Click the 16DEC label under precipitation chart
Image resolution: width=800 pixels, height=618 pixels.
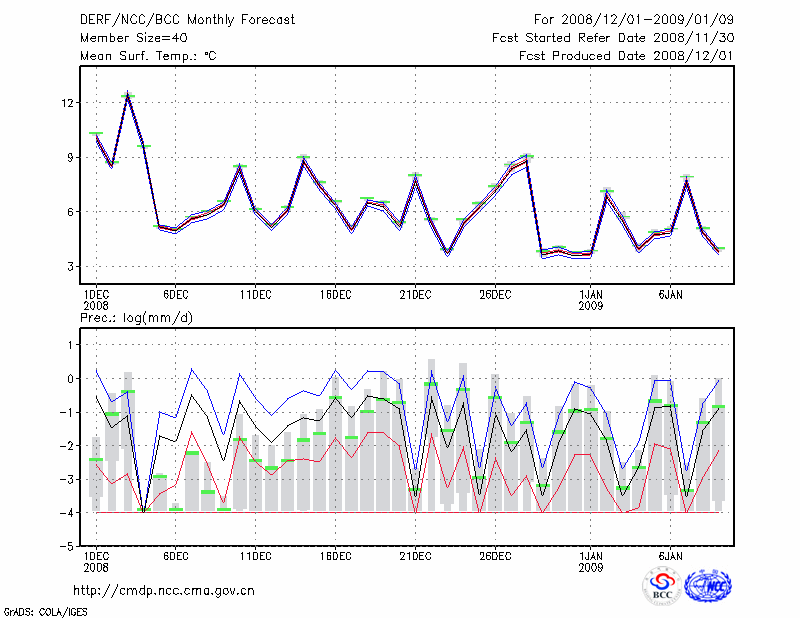[335, 555]
